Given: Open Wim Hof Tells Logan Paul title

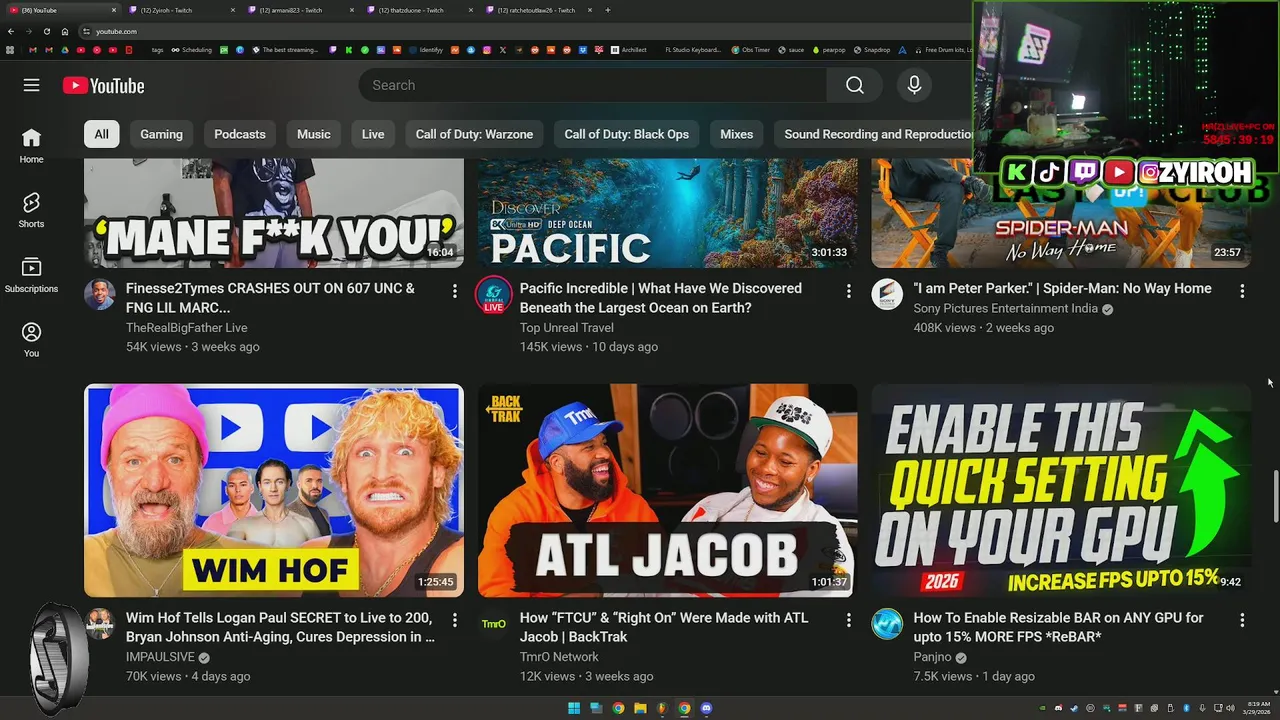Looking at the screenshot, I should [x=280, y=627].
